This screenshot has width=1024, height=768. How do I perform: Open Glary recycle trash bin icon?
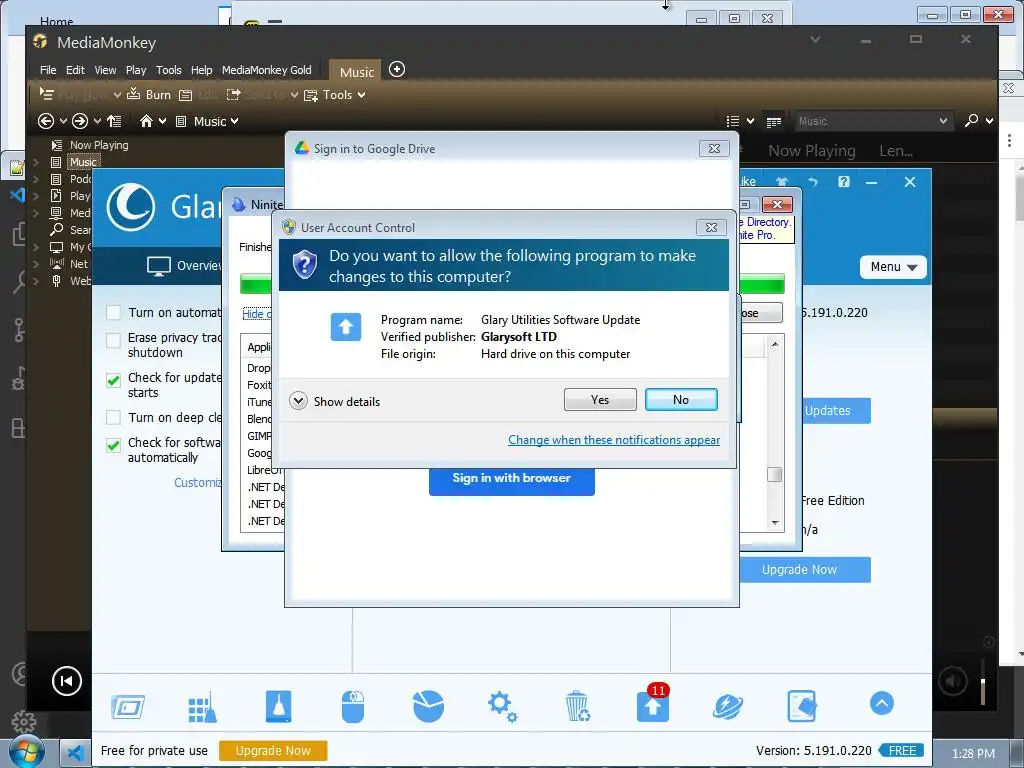click(578, 707)
